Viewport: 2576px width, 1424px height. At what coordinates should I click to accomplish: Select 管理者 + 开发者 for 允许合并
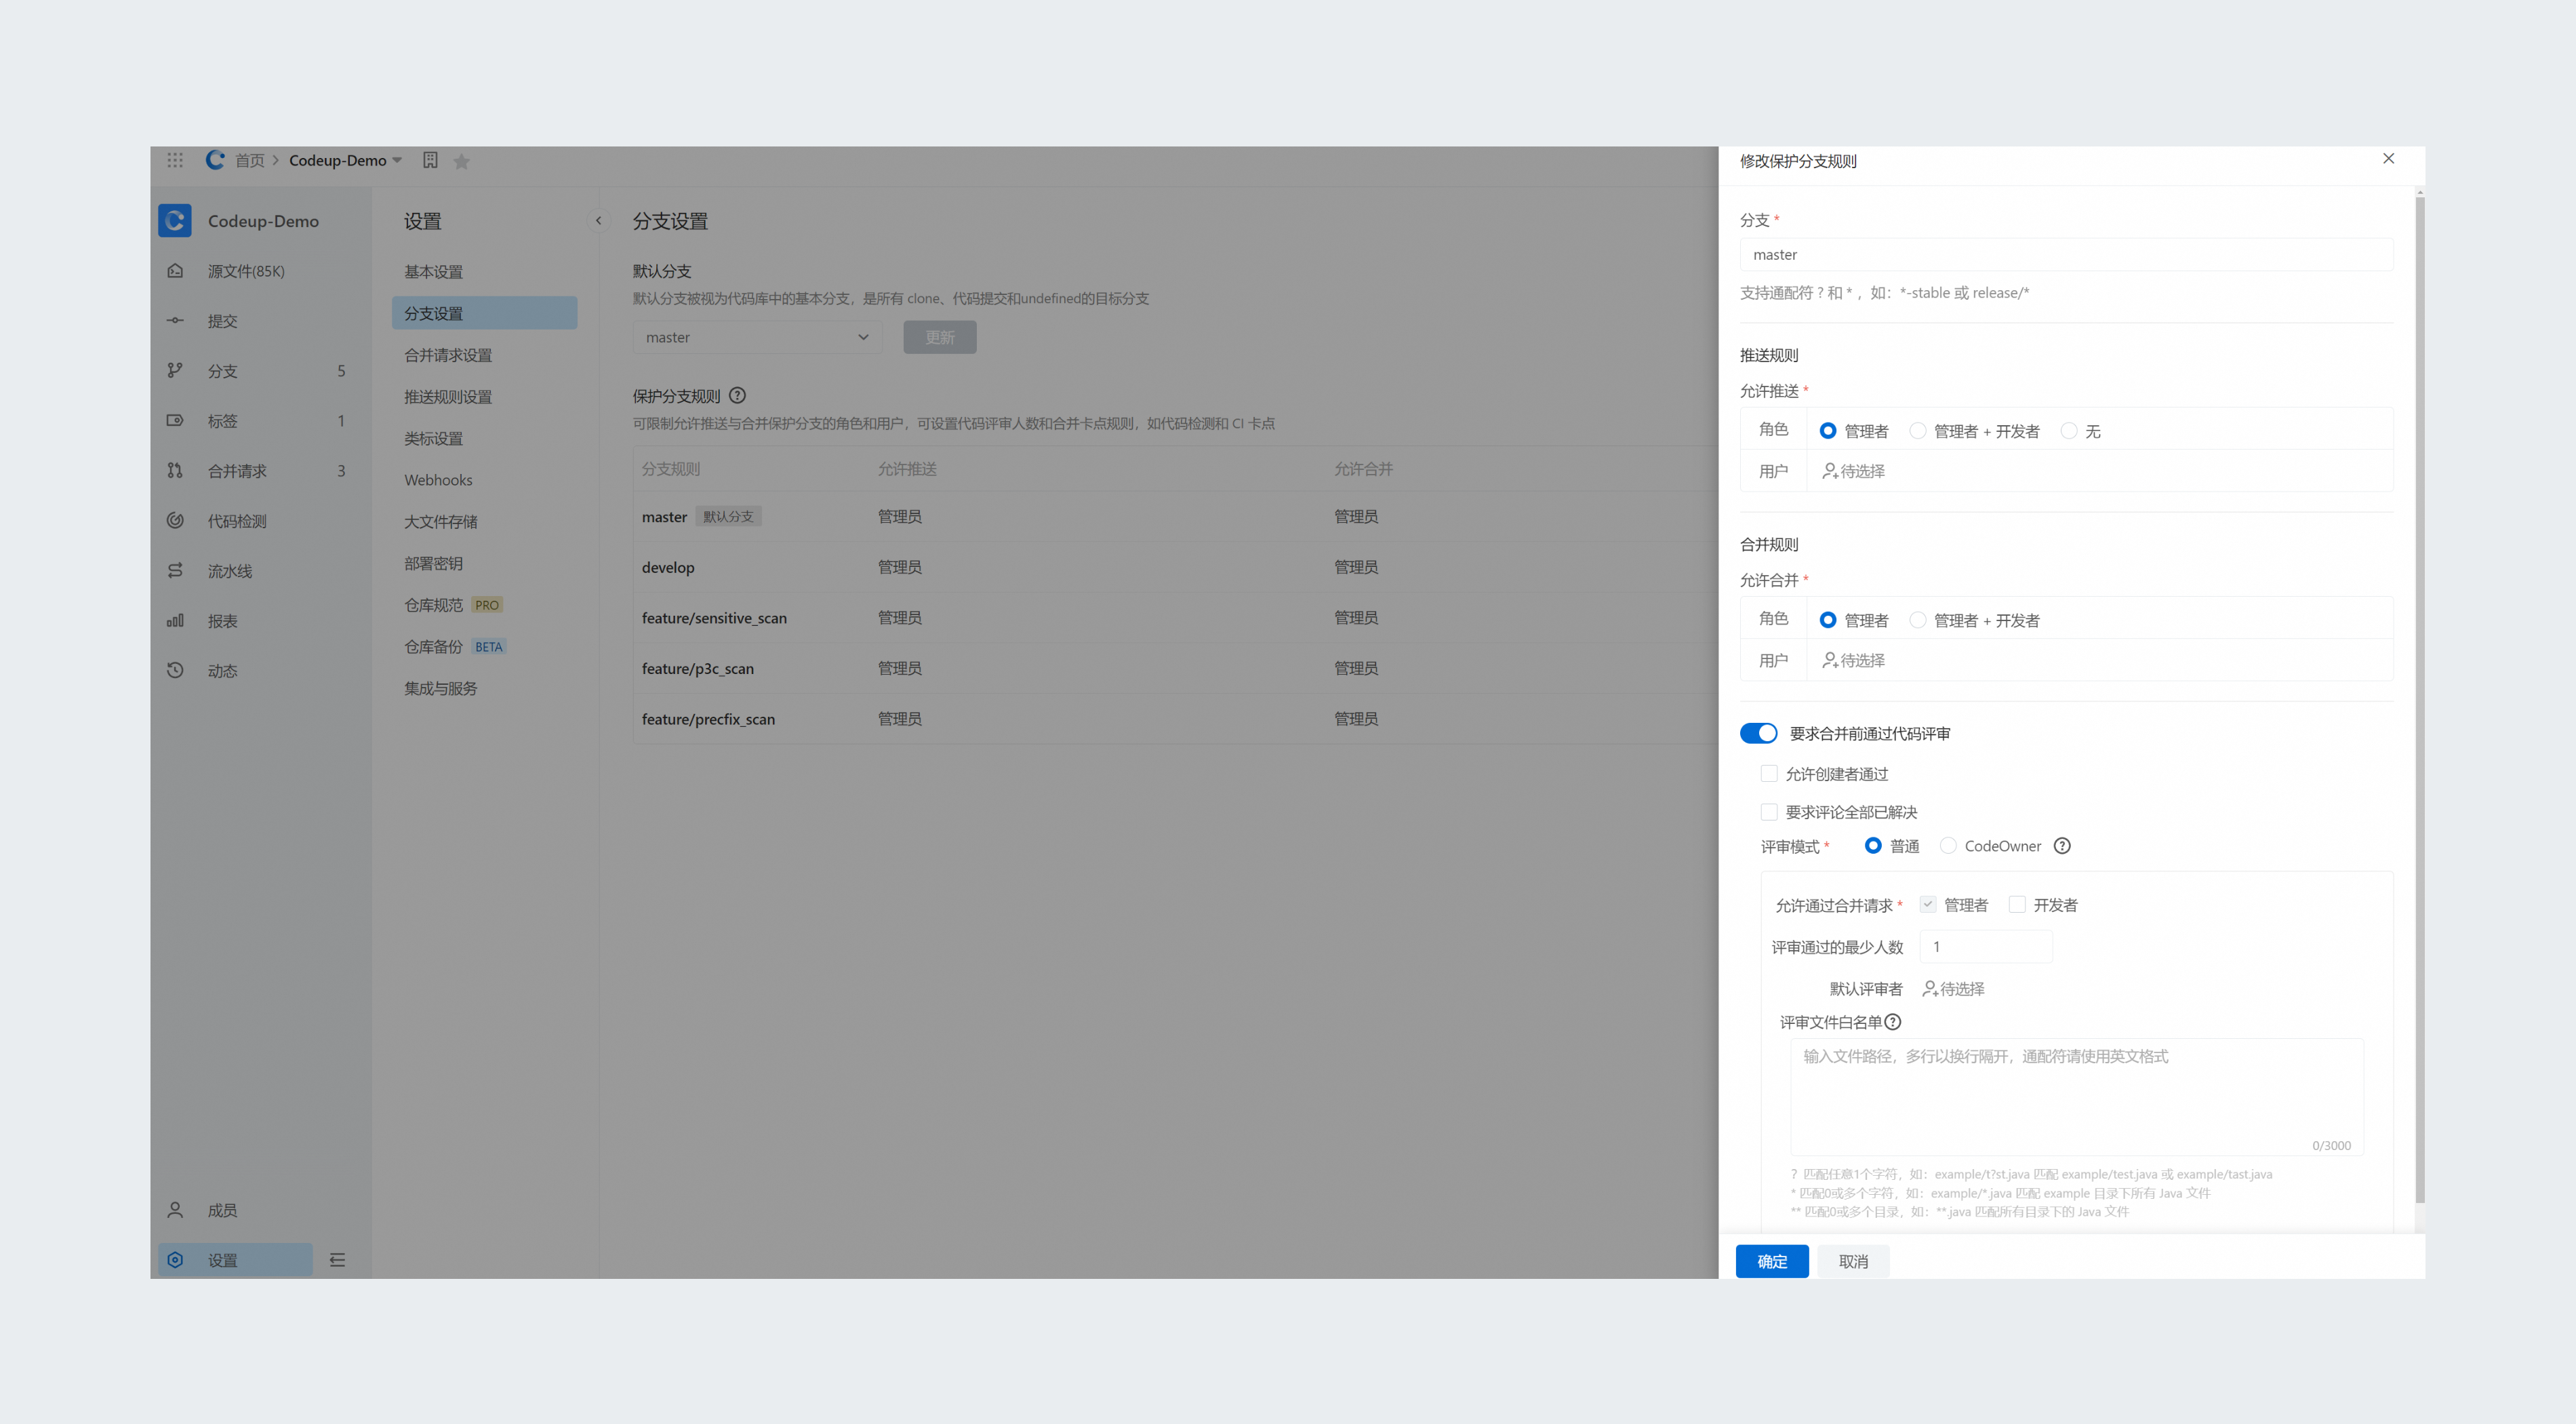[1917, 620]
